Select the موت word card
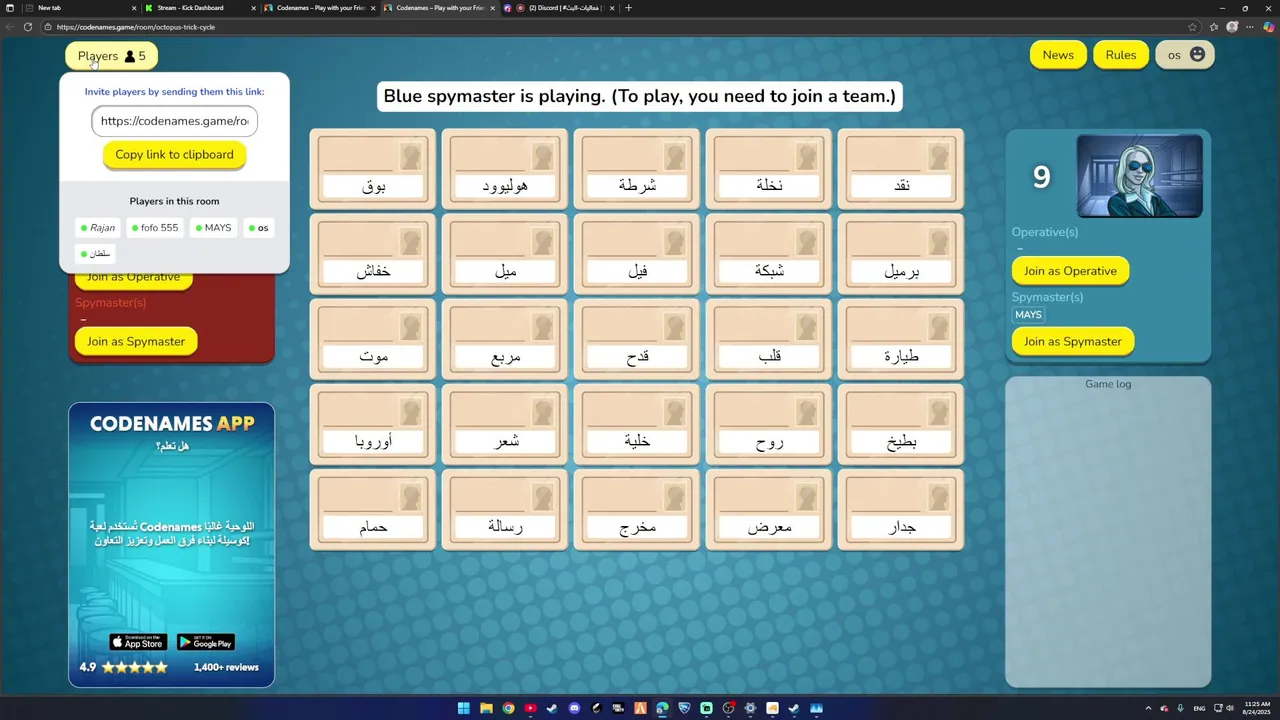Screen dimensions: 1280x720 (373, 339)
